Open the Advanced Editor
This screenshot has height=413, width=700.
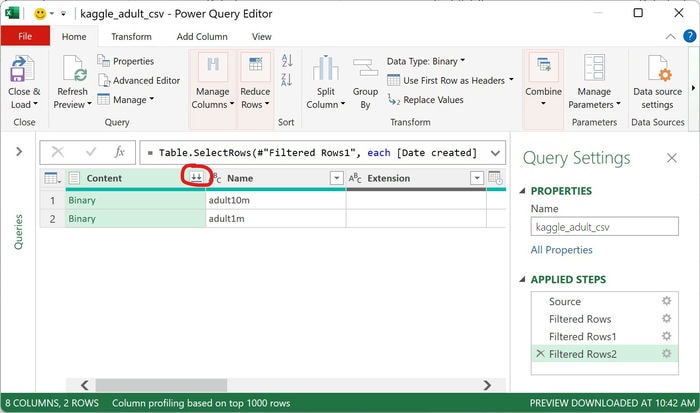click(139, 80)
